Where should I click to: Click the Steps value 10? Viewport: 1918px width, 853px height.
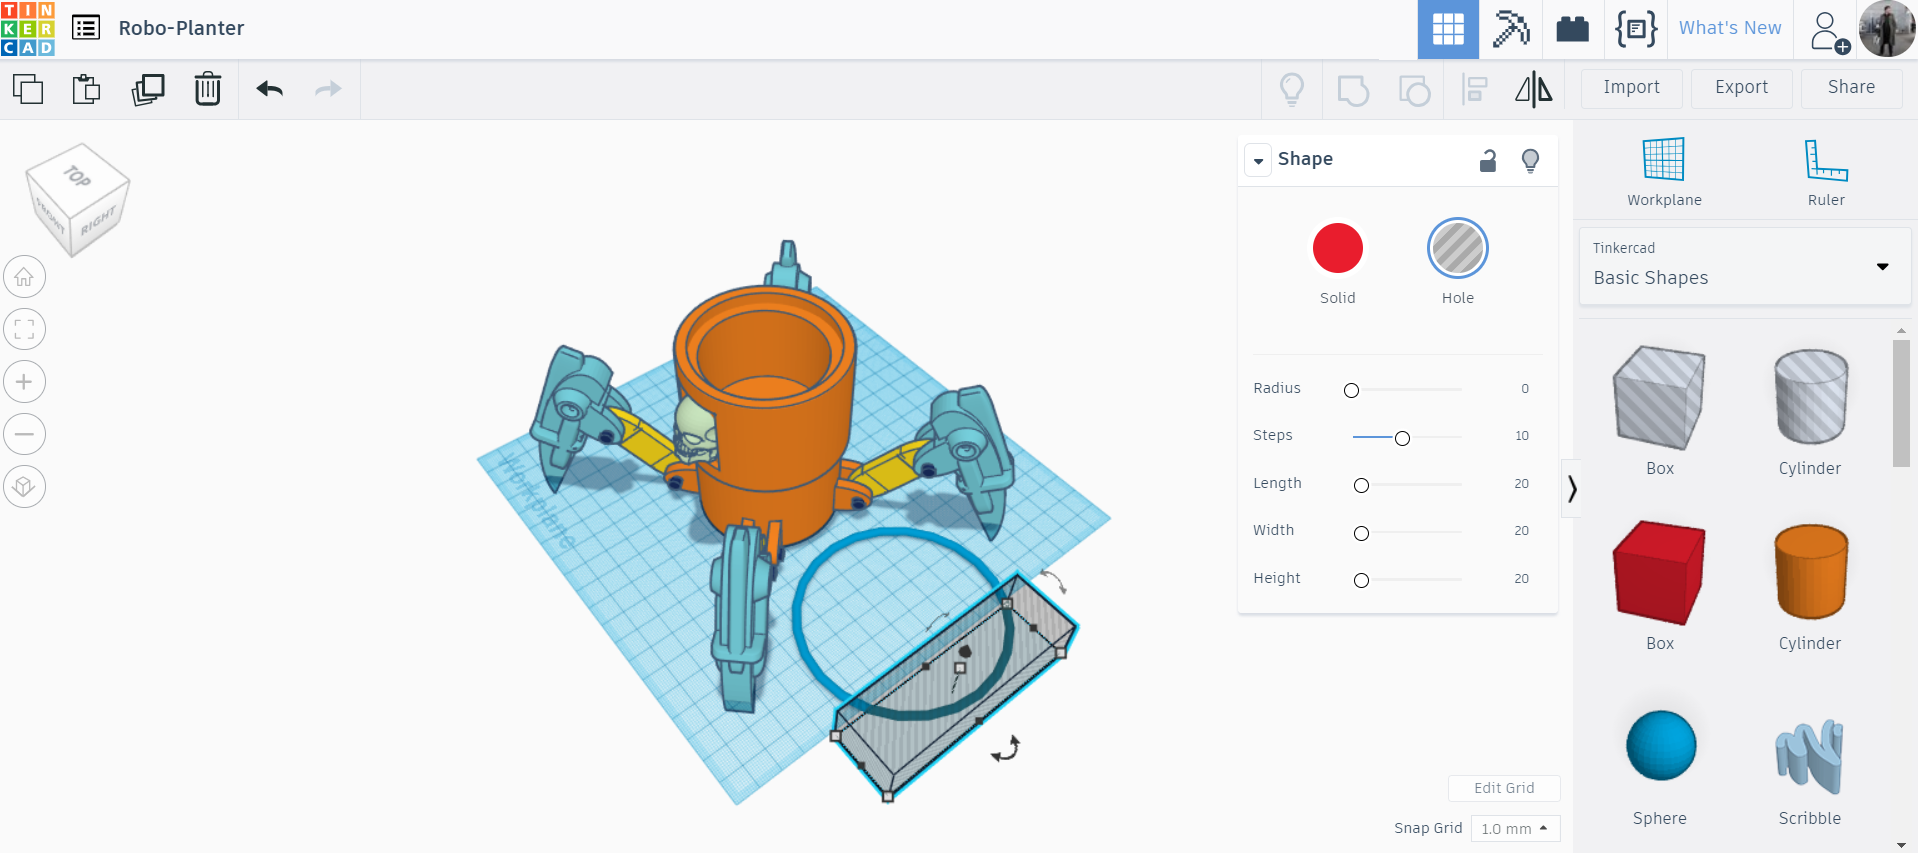point(1522,436)
